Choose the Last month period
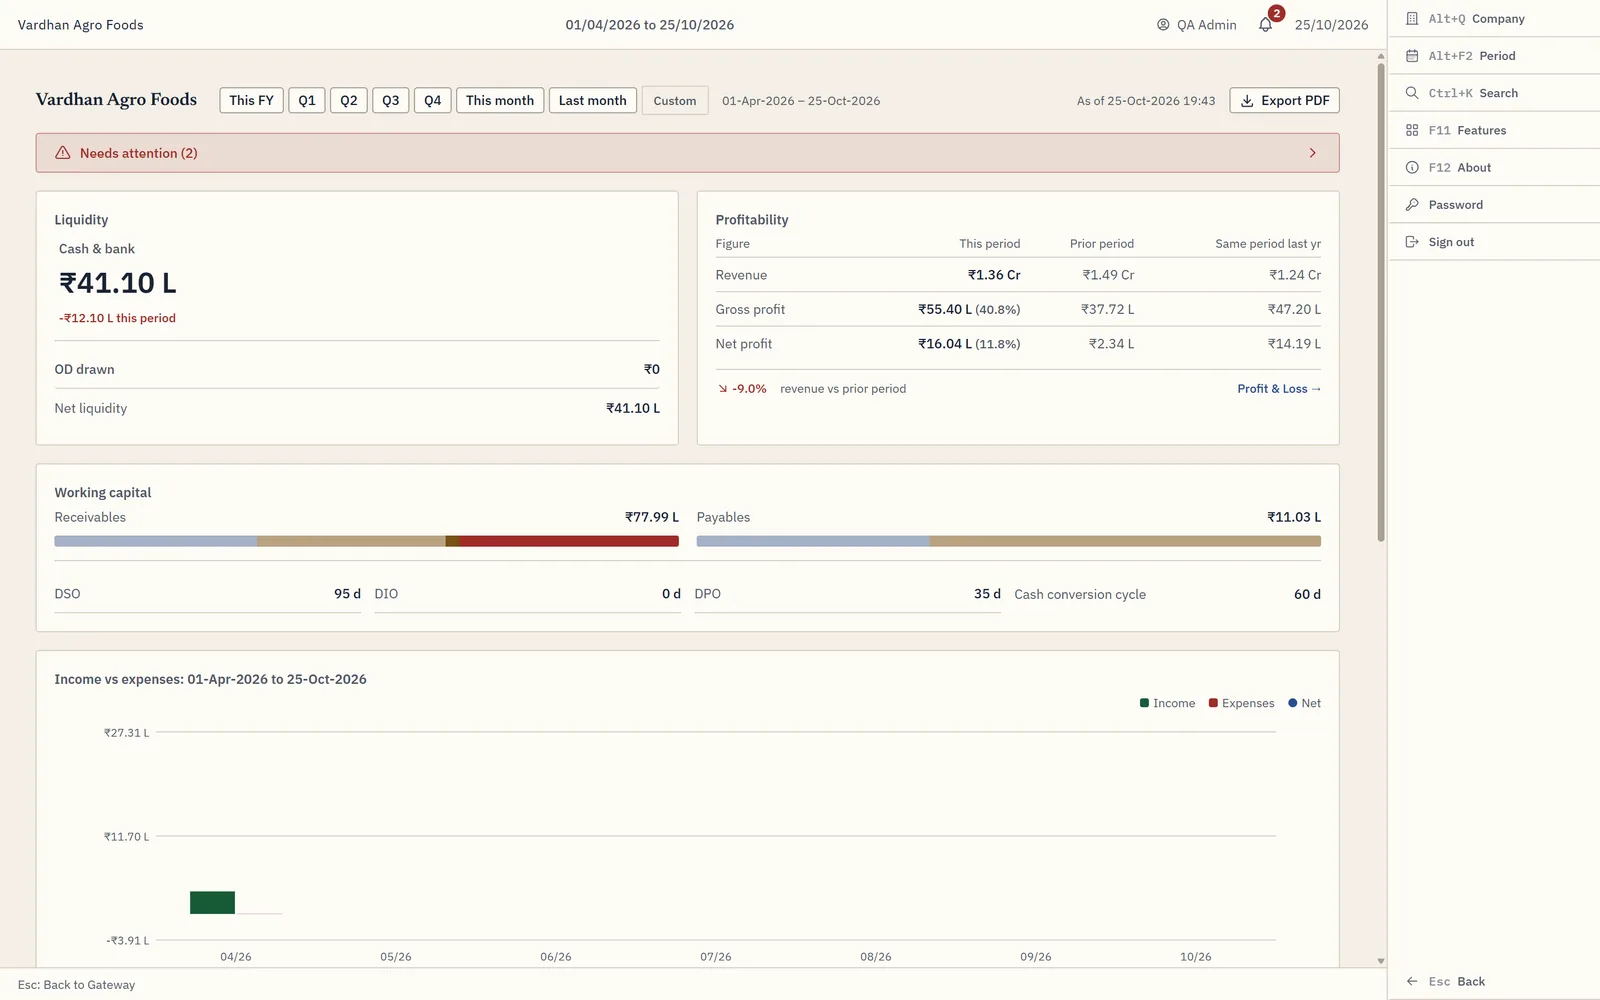Viewport: 1600px width, 1000px height. pos(593,100)
